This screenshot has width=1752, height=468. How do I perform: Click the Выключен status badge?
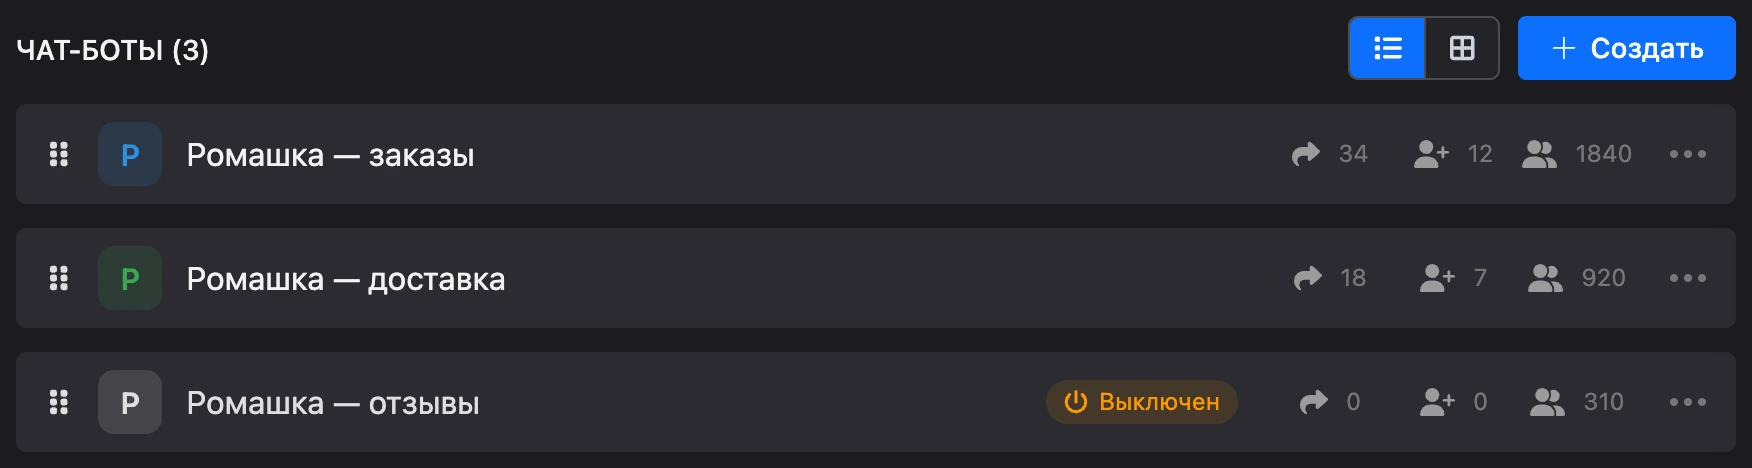[x=1142, y=402]
